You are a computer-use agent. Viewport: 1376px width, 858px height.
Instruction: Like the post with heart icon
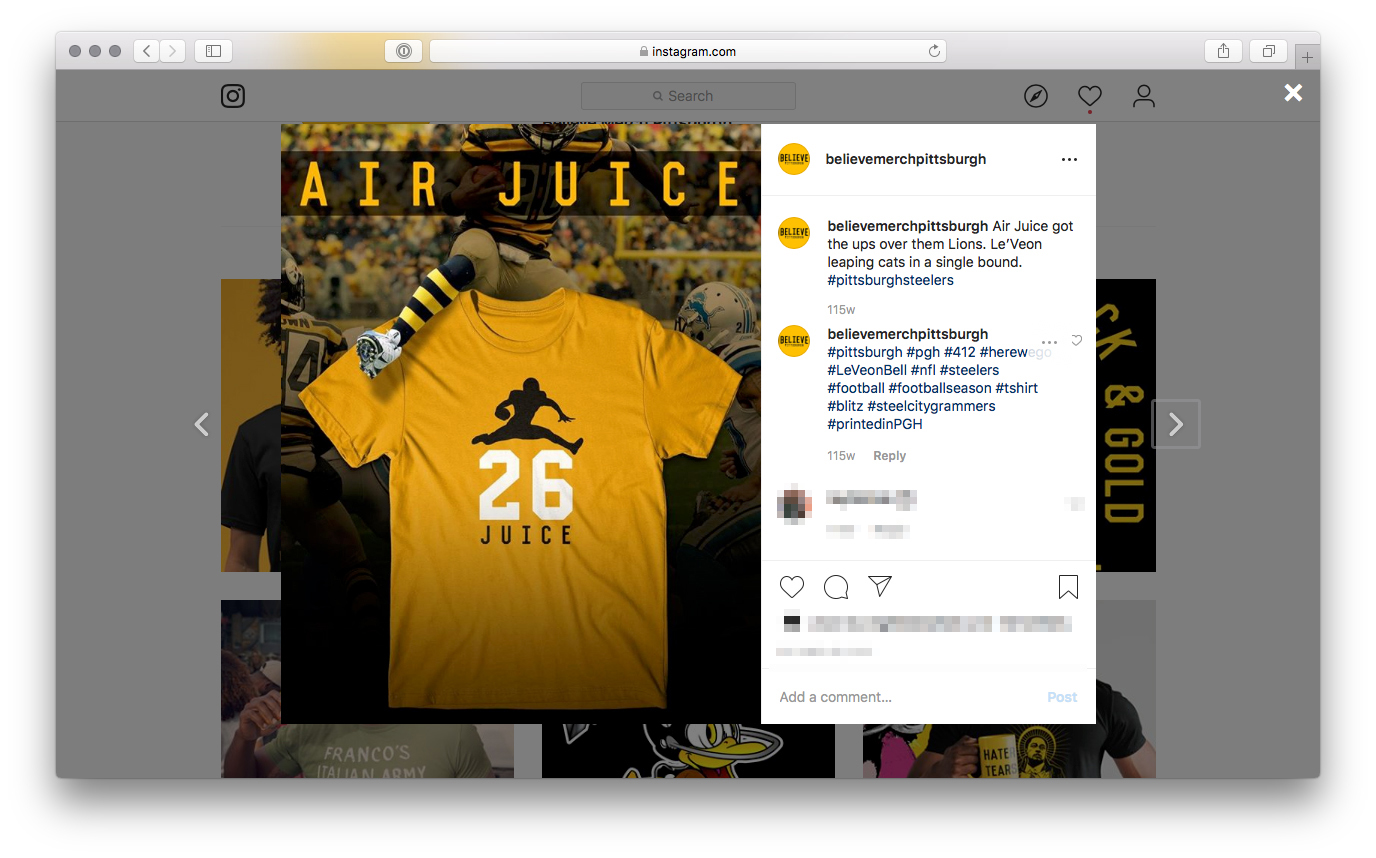coord(792,587)
